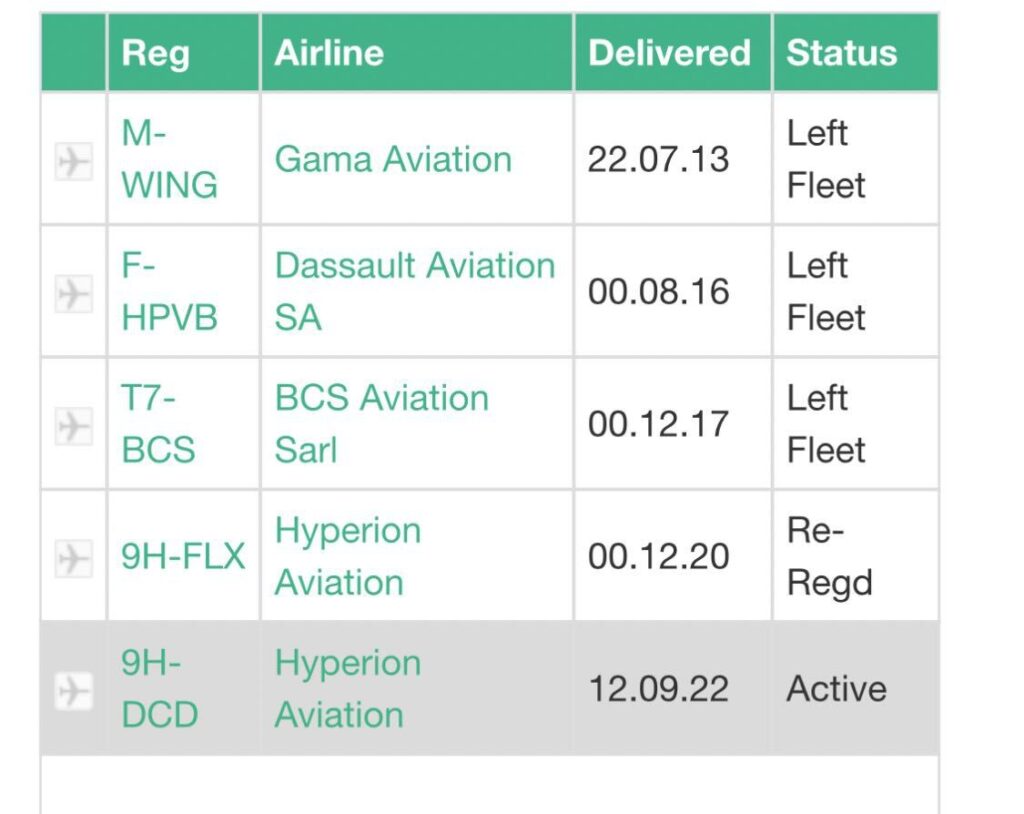Open the 9H-FLX registration link
The height and width of the screenshot is (814, 1024).
tap(183, 557)
